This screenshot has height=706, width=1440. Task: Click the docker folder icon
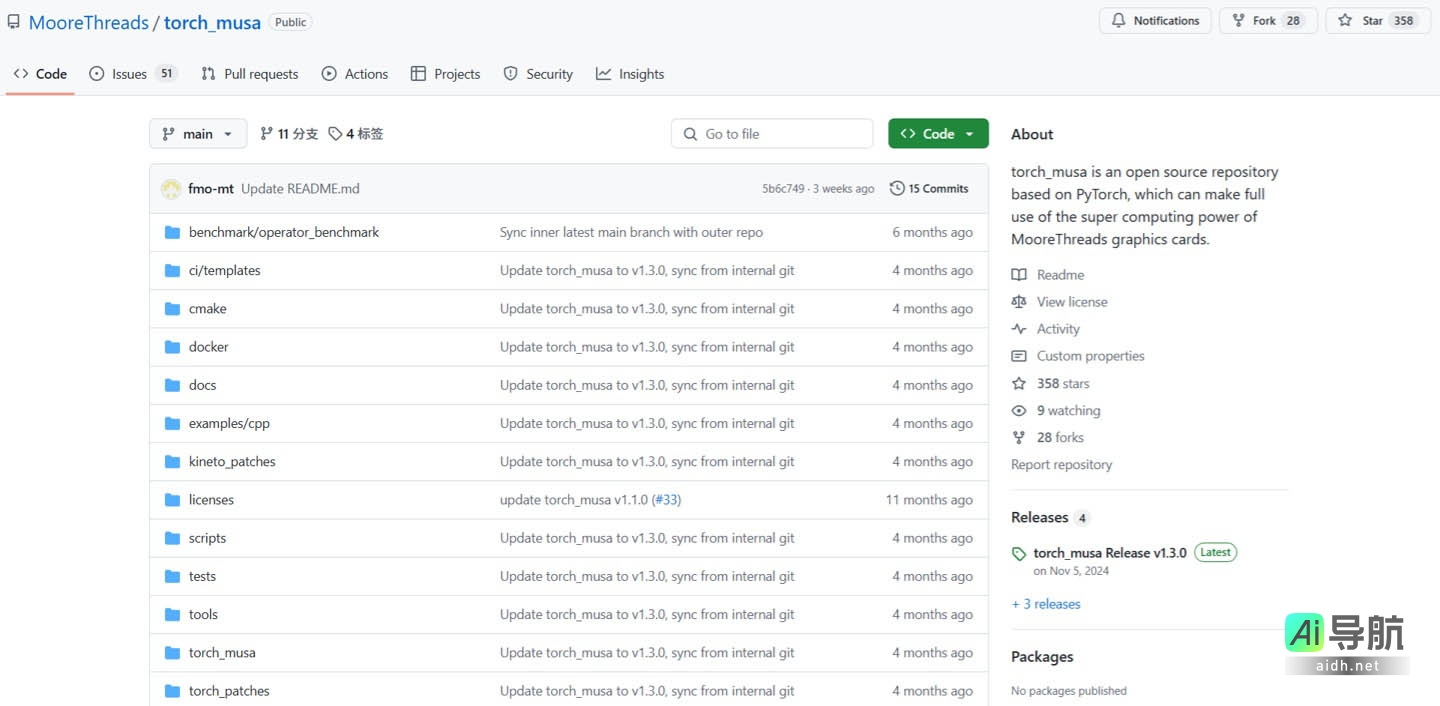[x=172, y=347]
